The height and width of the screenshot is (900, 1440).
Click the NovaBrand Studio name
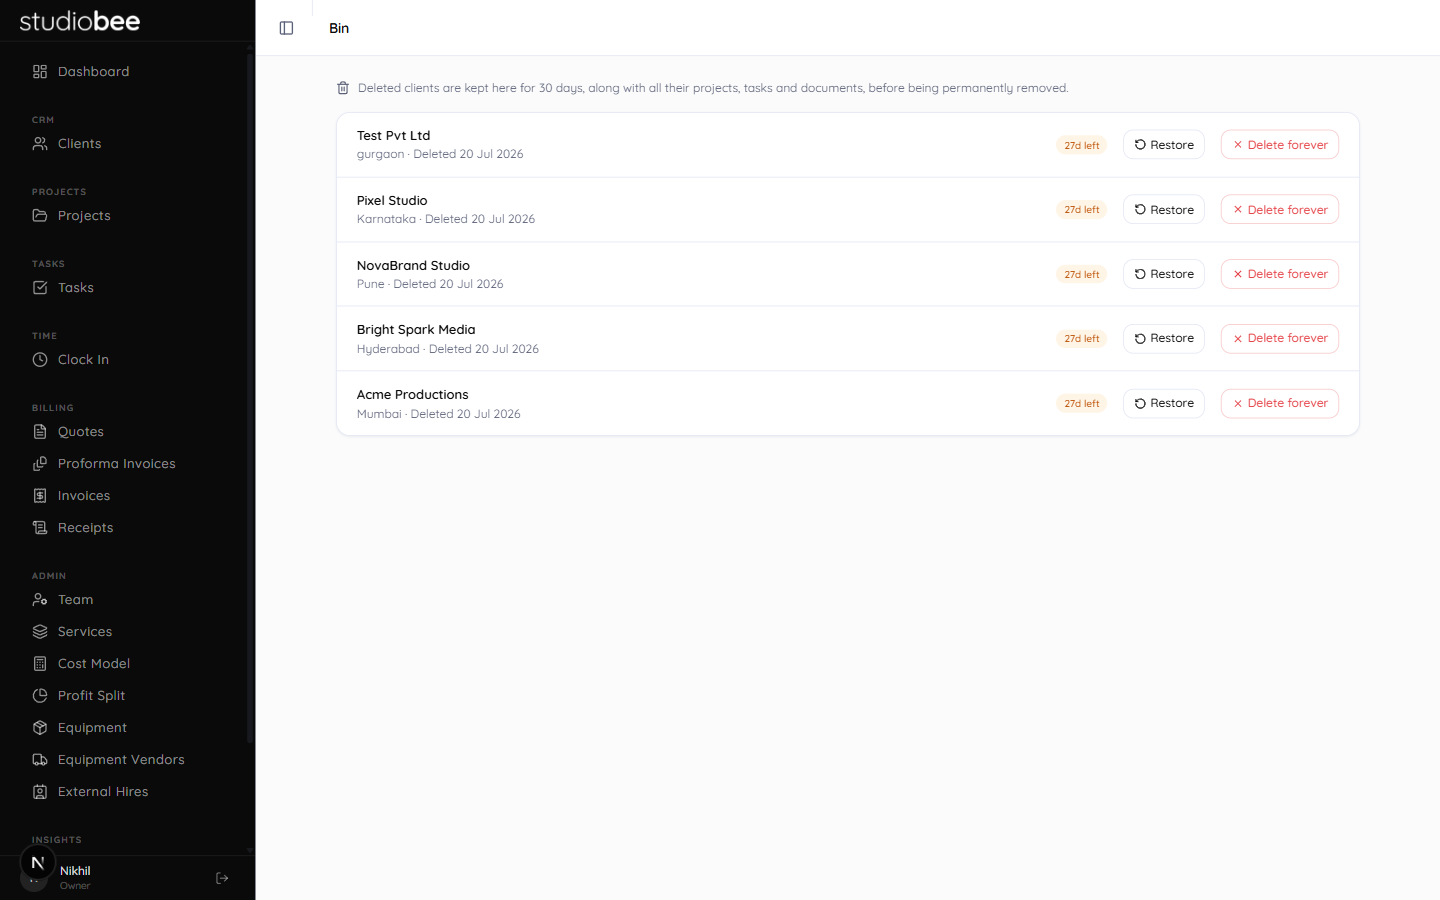[413, 266]
